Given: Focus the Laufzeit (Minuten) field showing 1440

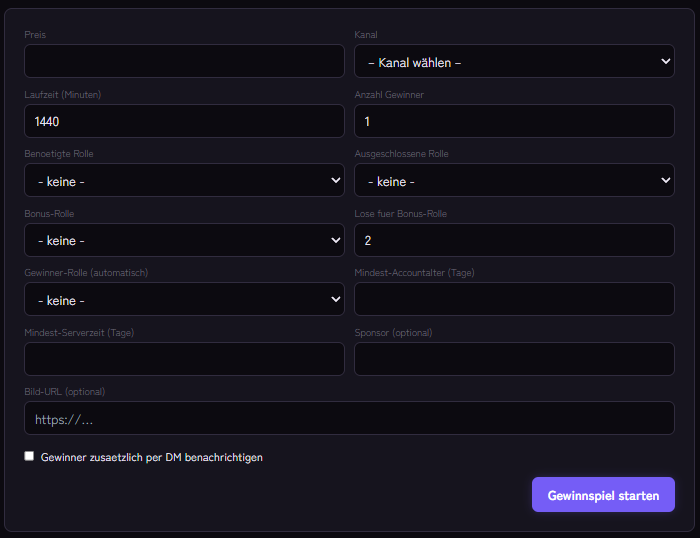Looking at the screenshot, I should (184, 121).
